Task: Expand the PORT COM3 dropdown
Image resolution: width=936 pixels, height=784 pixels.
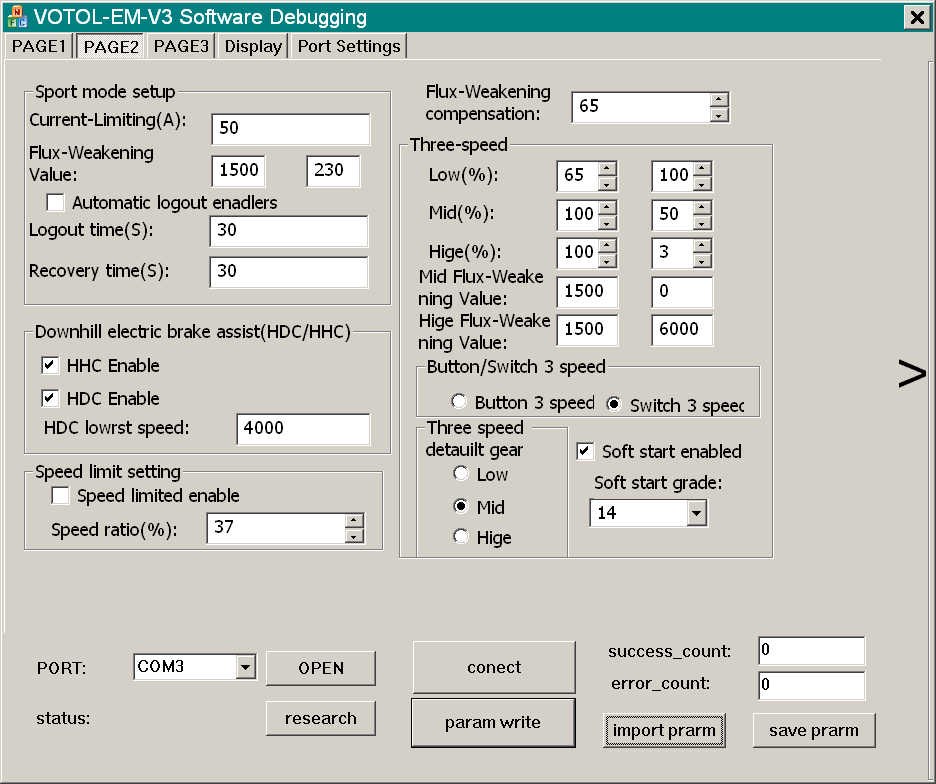Action: coord(245,666)
